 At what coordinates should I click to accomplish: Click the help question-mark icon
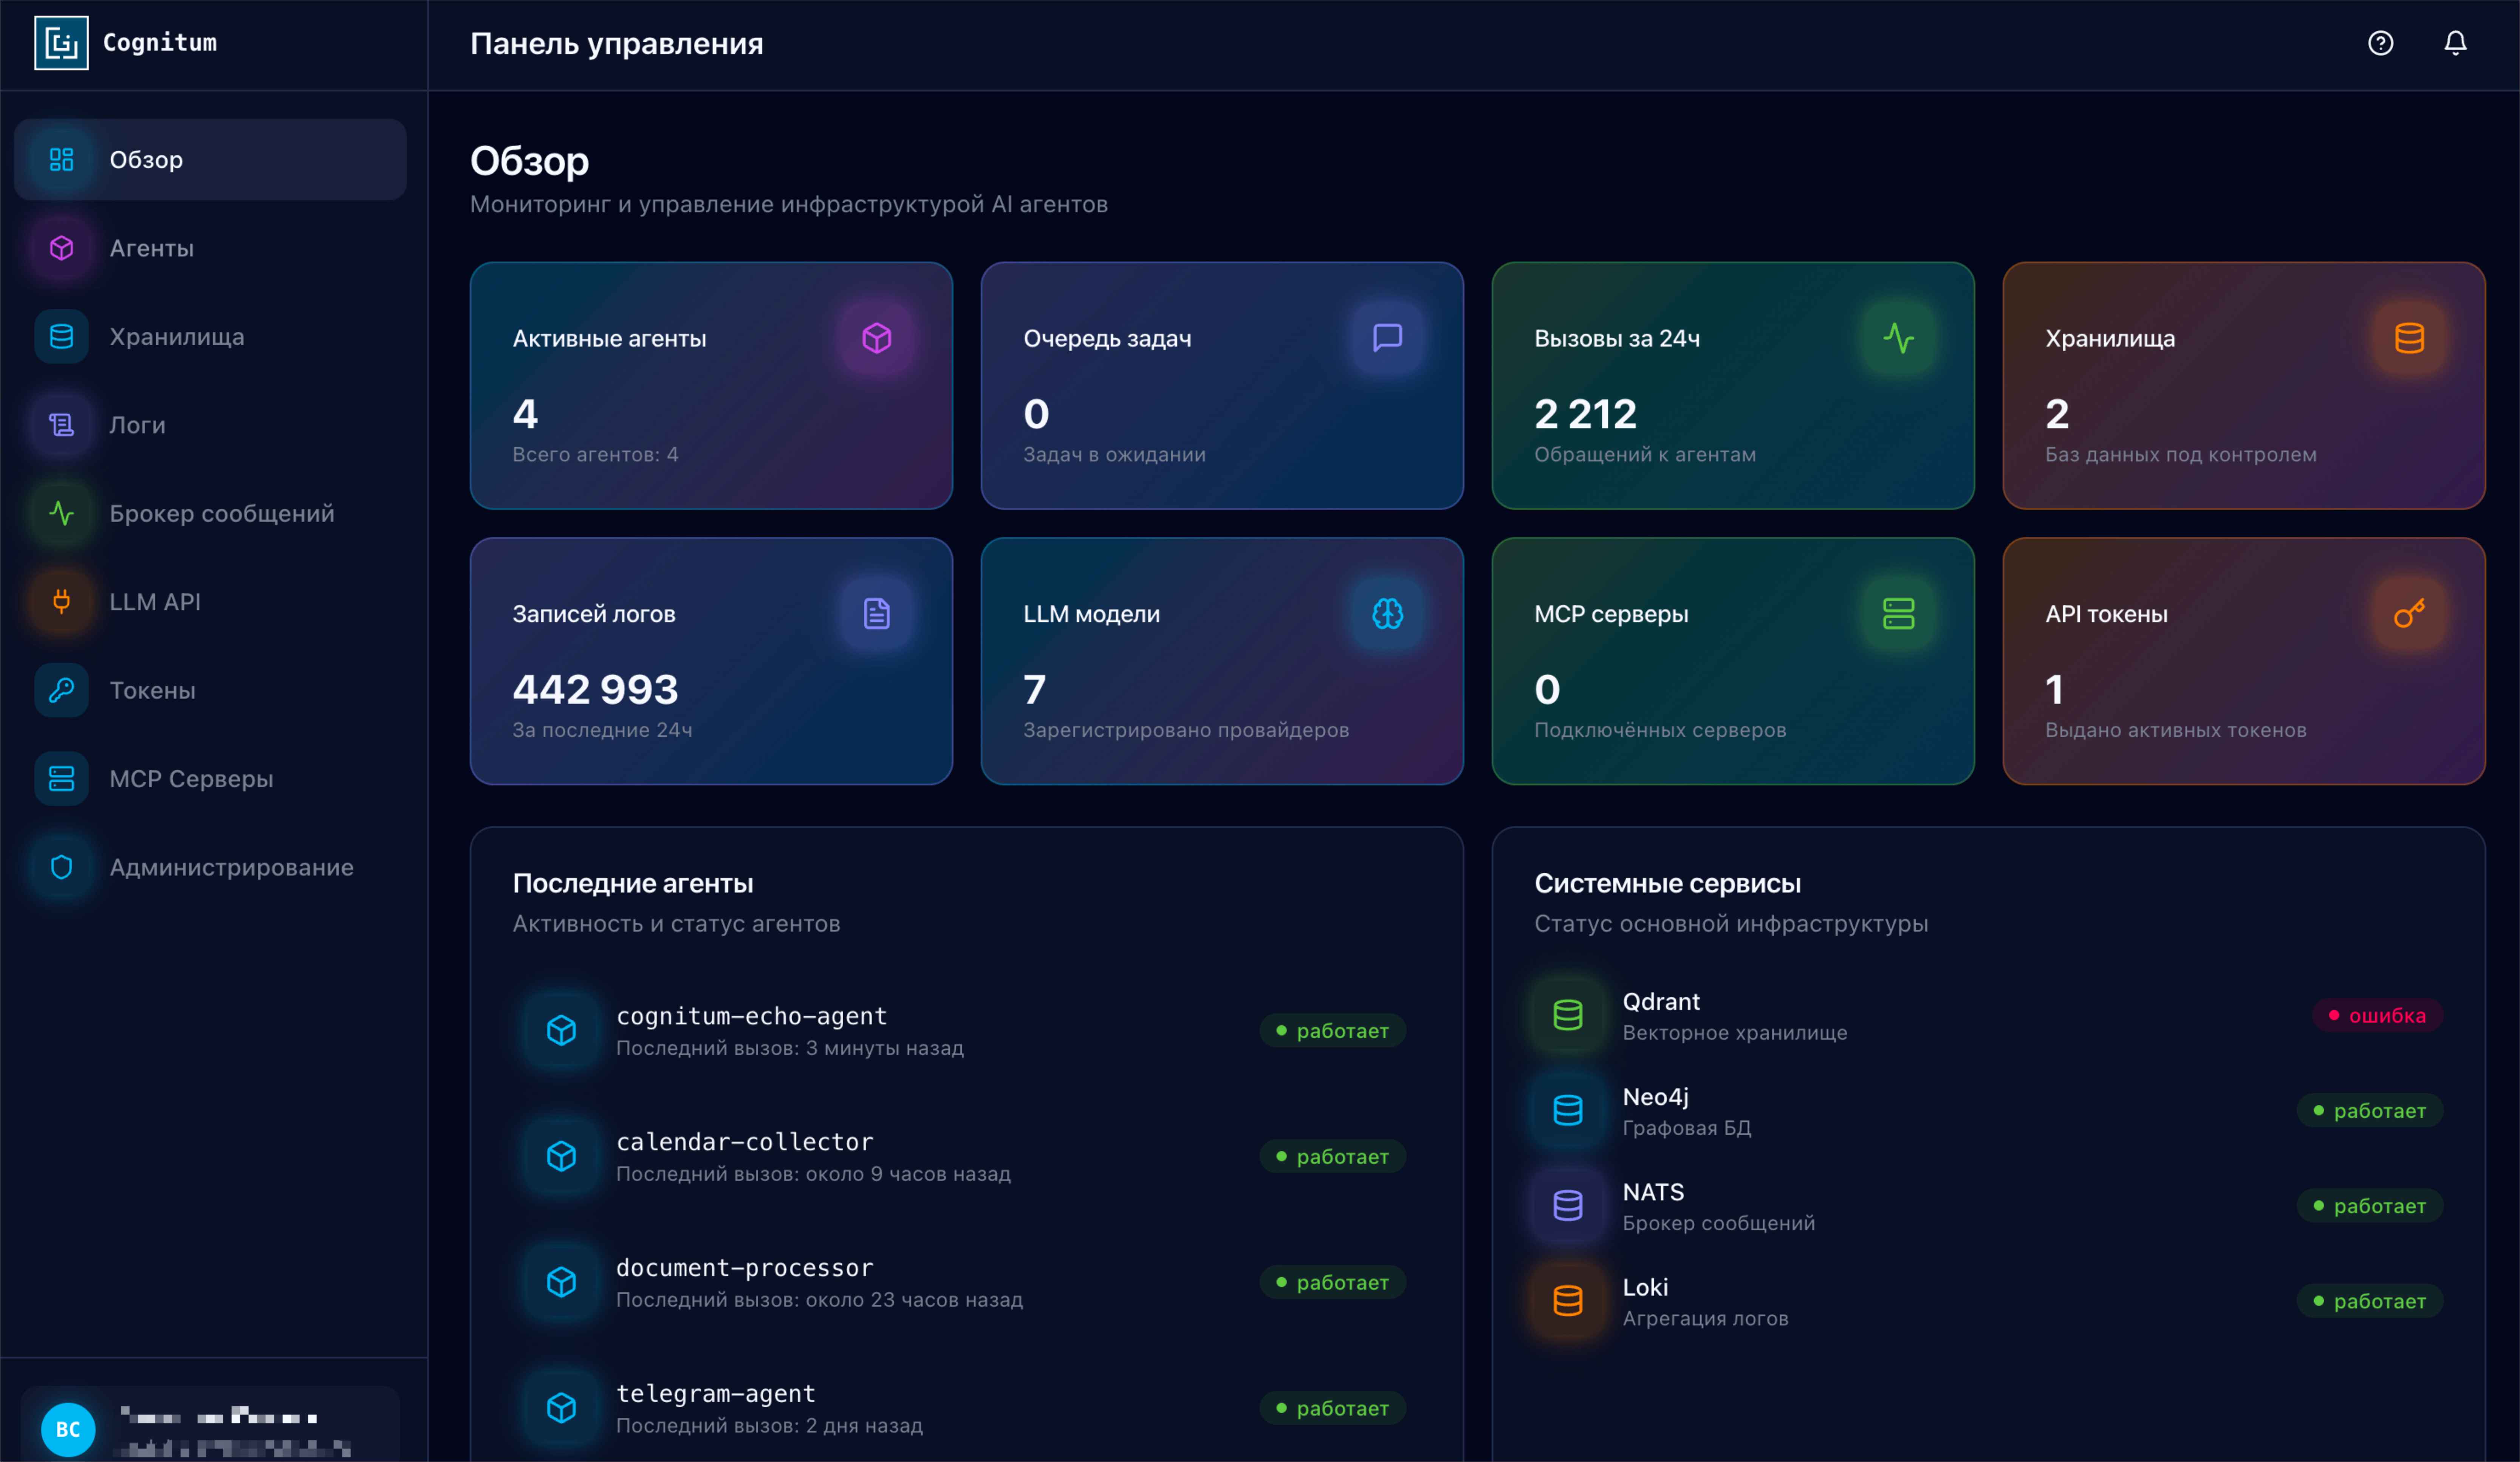click(2380, 43)
